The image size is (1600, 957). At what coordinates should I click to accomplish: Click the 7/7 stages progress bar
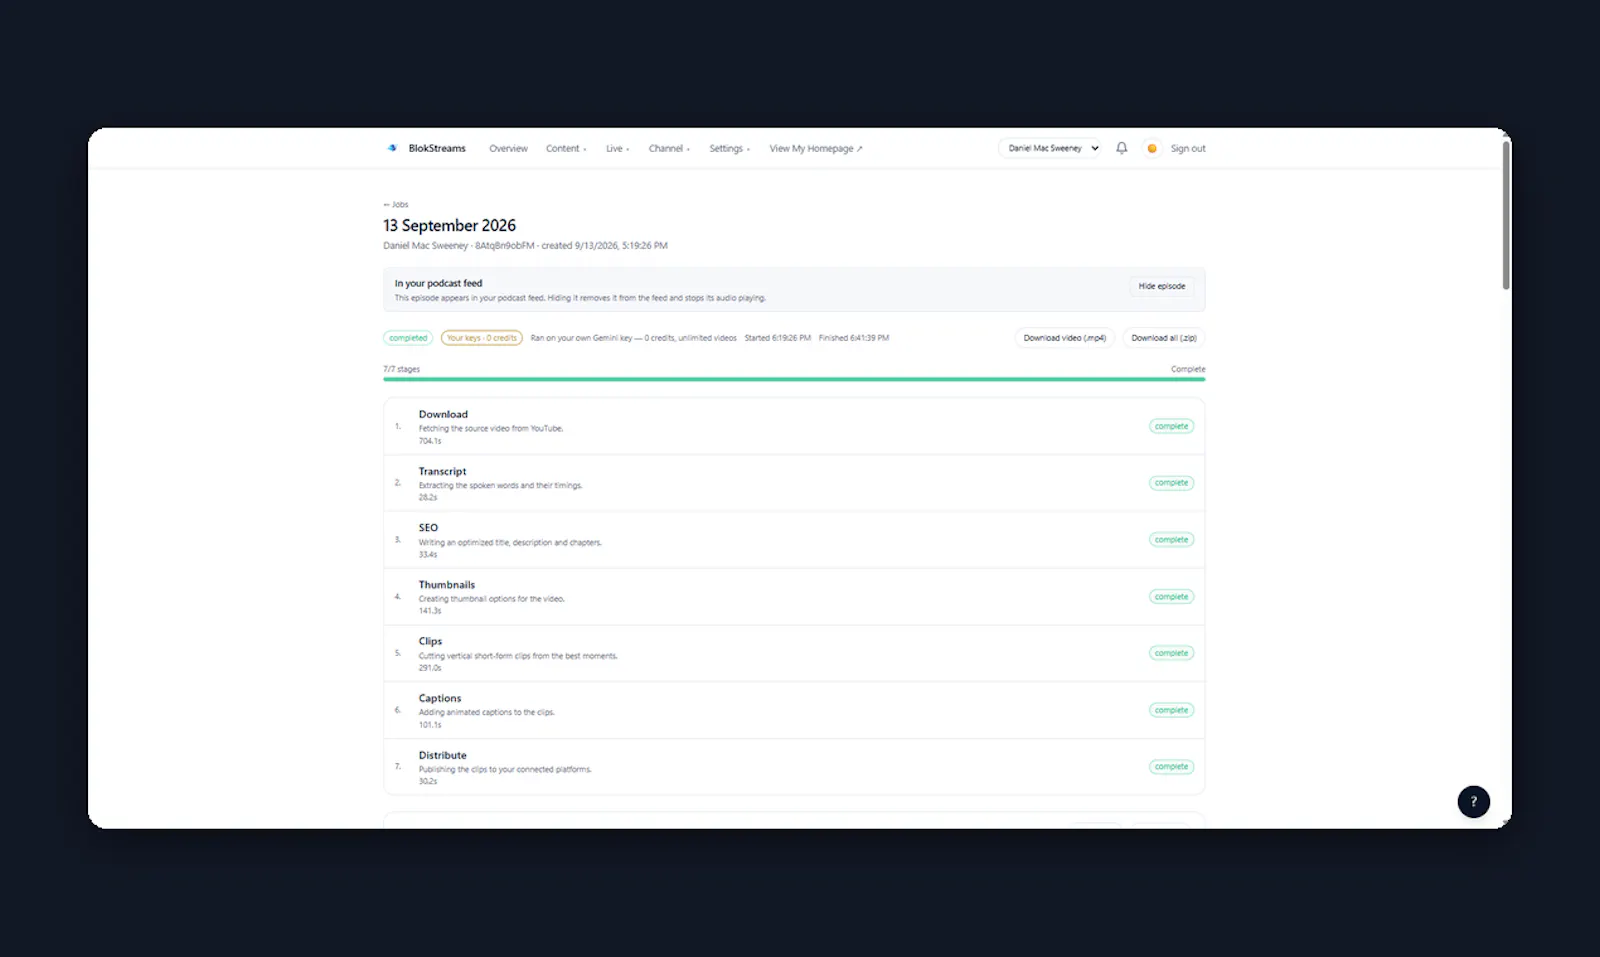pos(794,379)
